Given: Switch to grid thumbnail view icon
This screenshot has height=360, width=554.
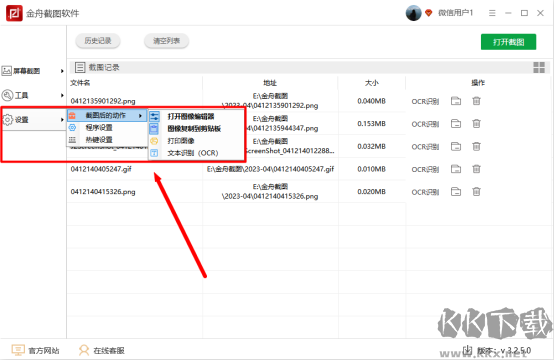Looking at the screenshot, I should [x=539, y=67].
